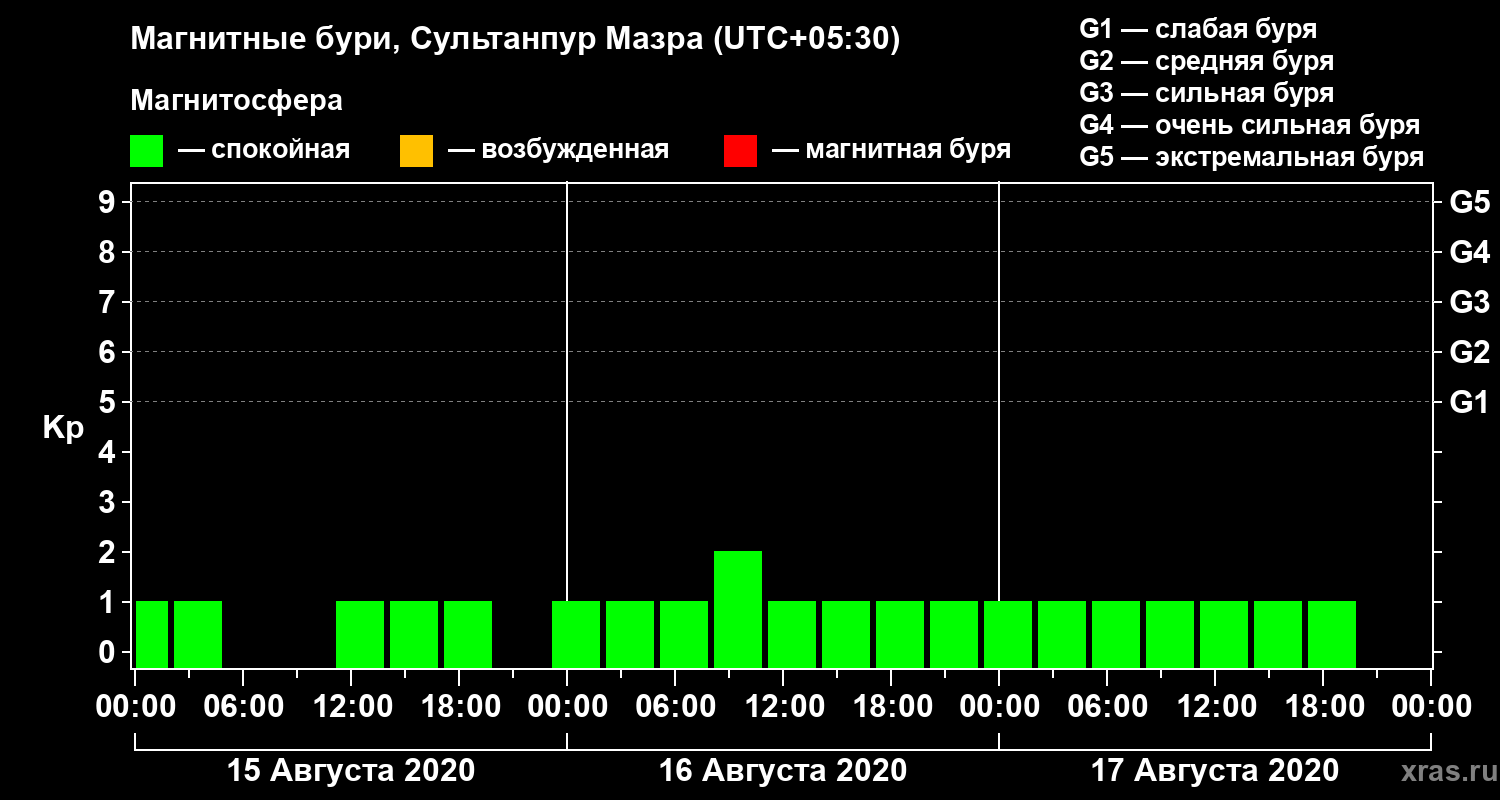
Task: Click 'G4 — очень сильная буря' legend line
Action: pyautogui.click(x=1250, y=125)
